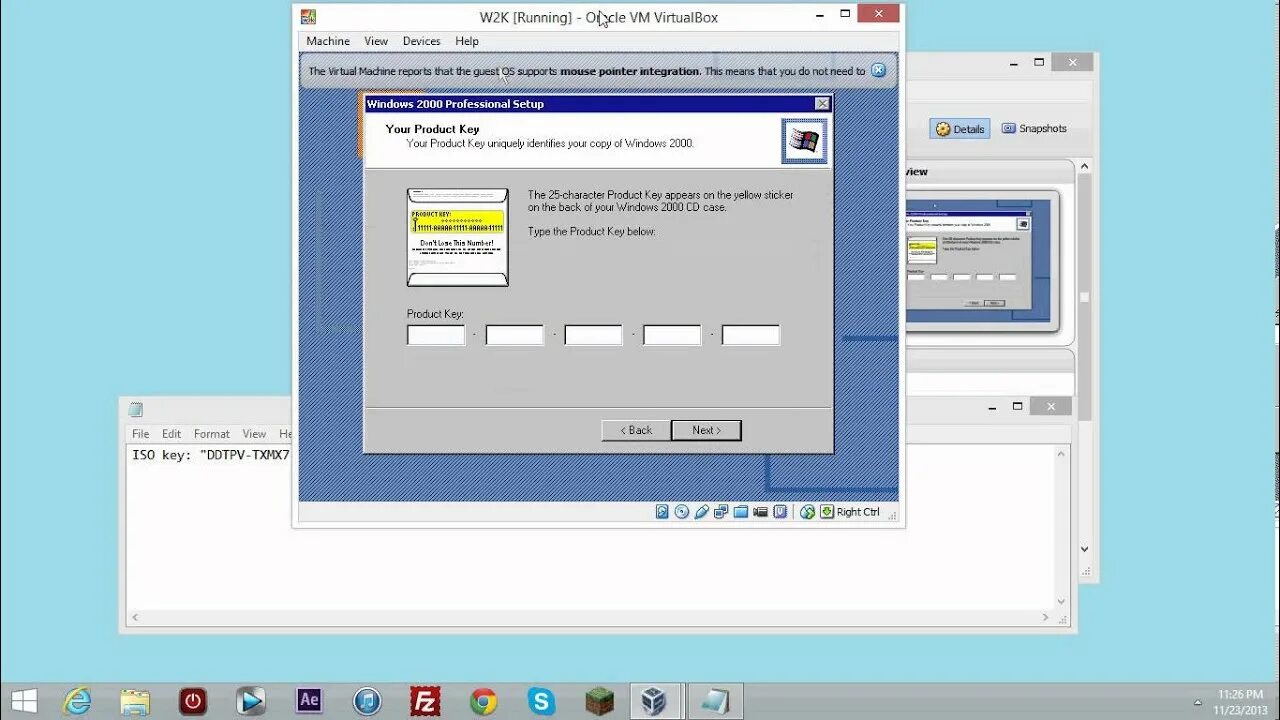Launch Internet Explorer from the taskbar

[x=78, y=701]
